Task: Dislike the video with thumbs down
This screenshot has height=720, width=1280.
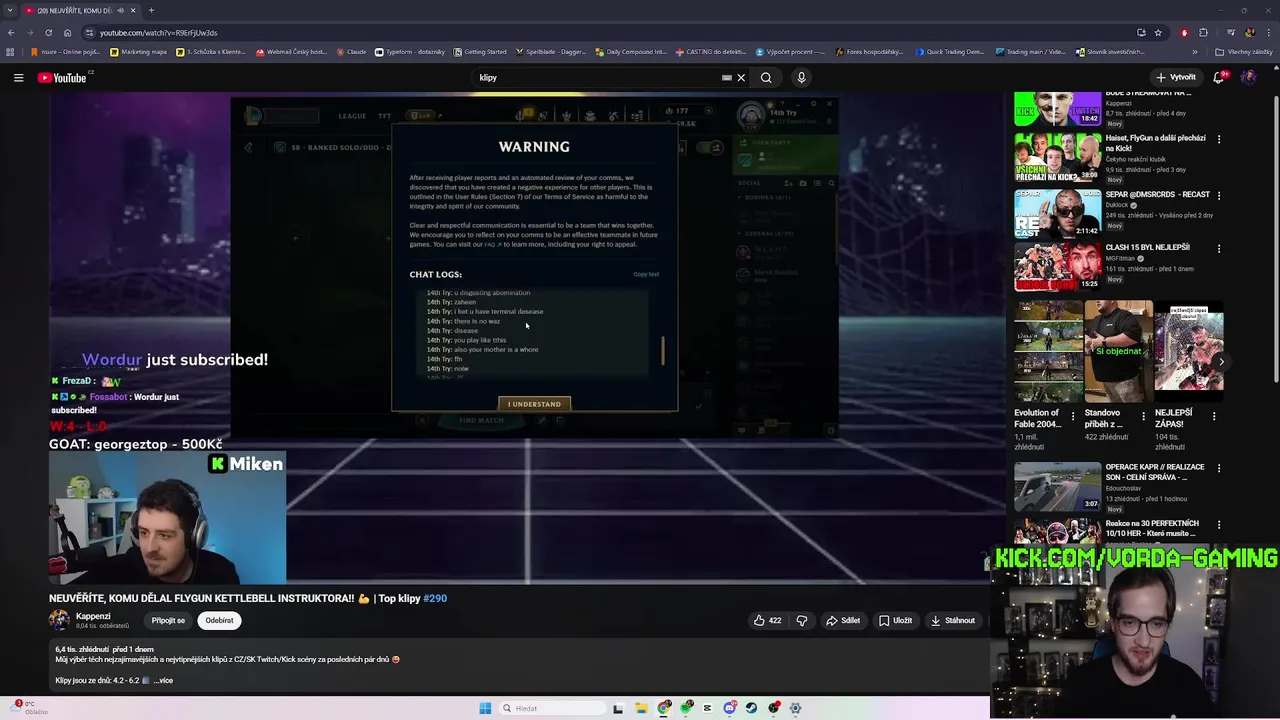Action: tap(801, 621)
